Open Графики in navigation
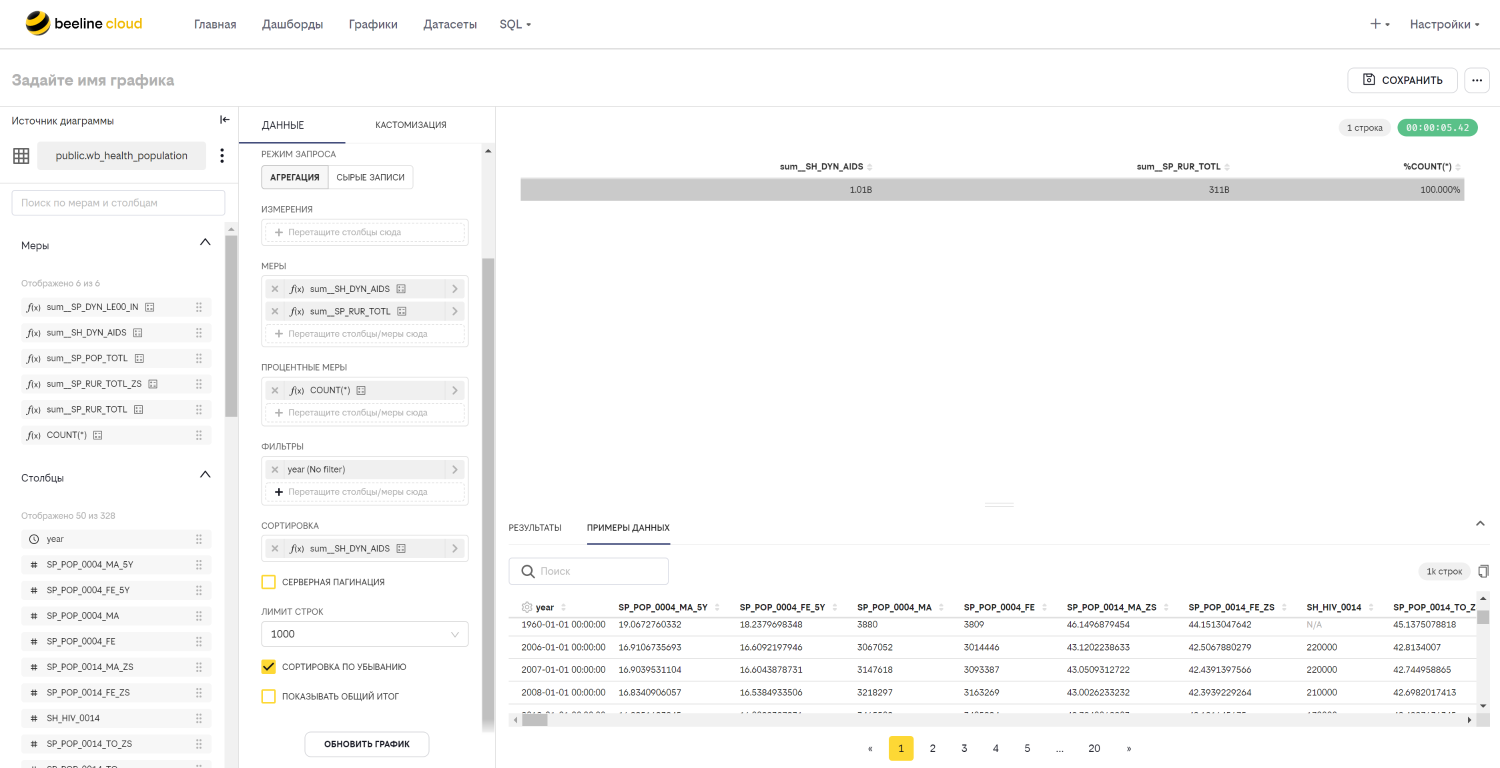 pyautogui.click(x=373, y=24)
